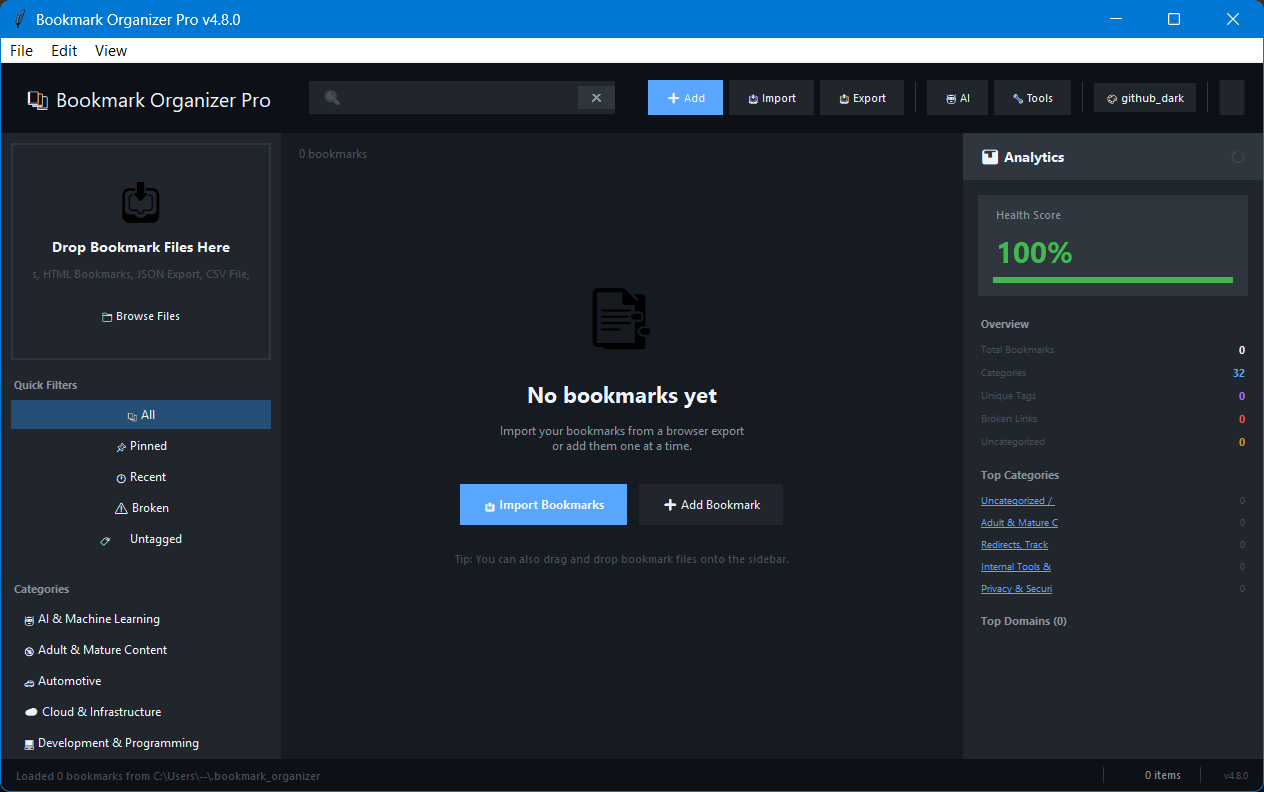Clear the search field with the X
This screenshot has width=1264, height=792.
596,97
